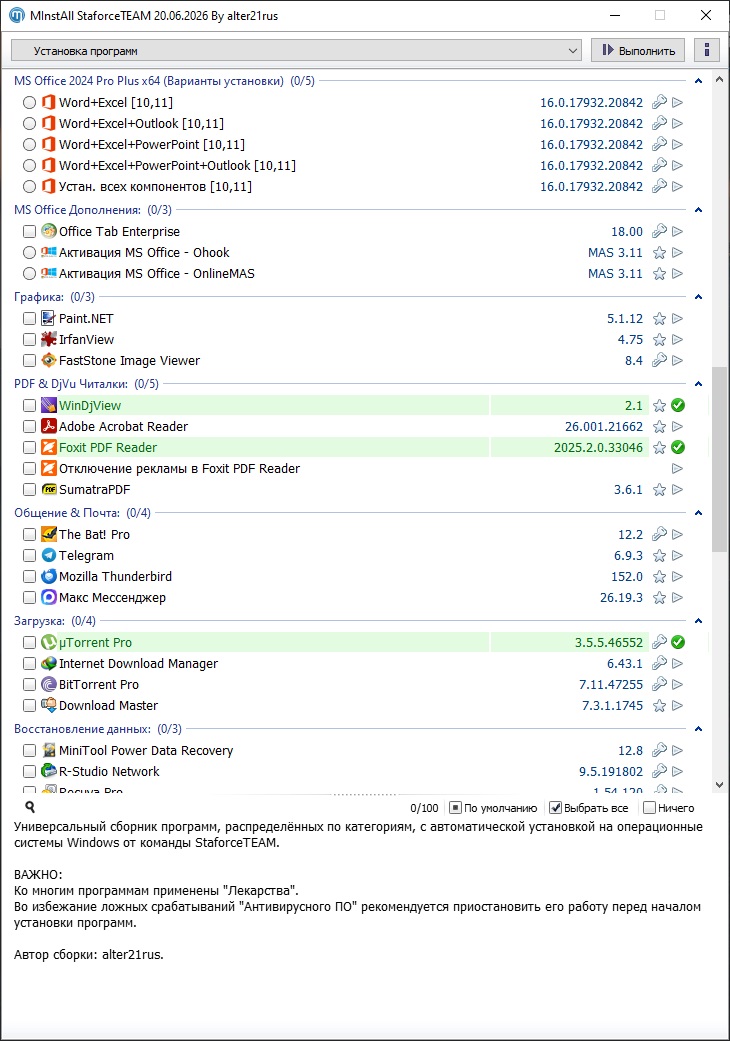Check the IrfanView checkbox
This screenshot has width=730, height=1041.
(29, 340)
